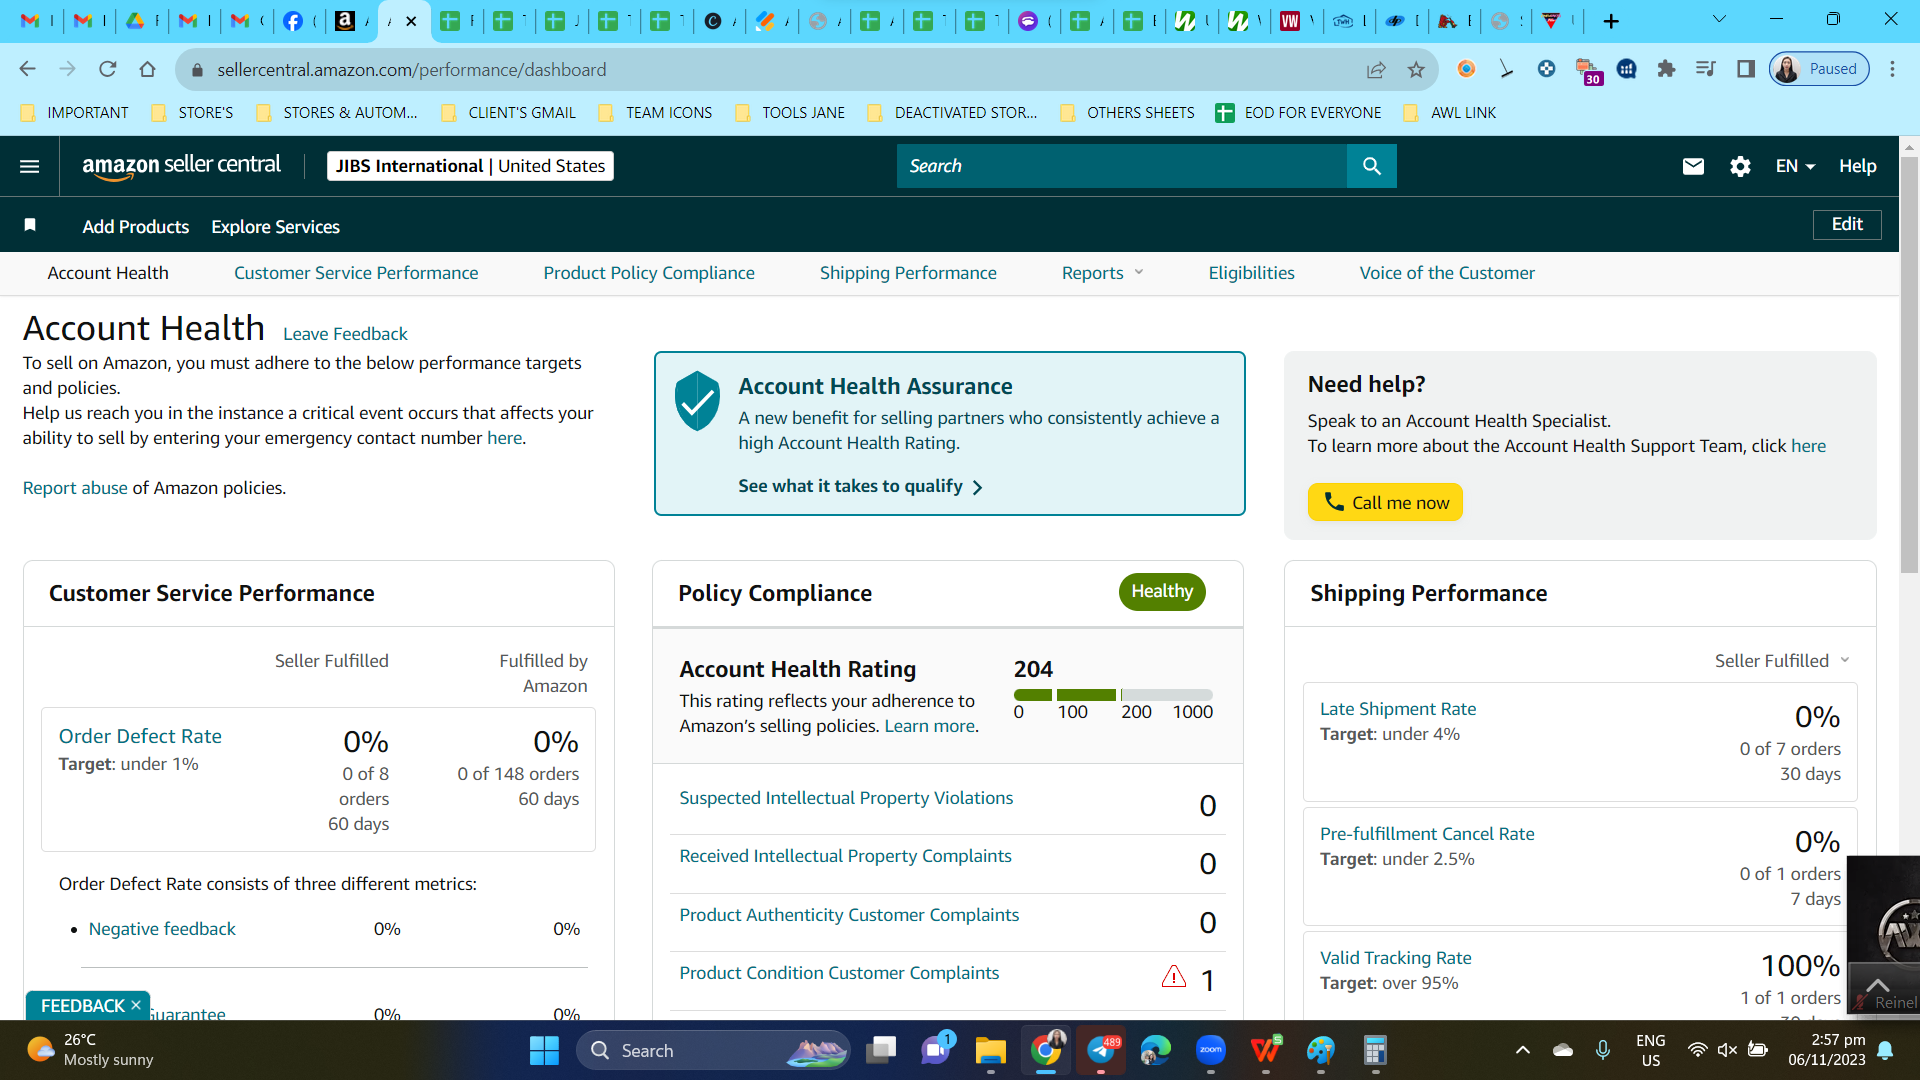Open a new browser tab
1920x1080 pixels.
1611,21
